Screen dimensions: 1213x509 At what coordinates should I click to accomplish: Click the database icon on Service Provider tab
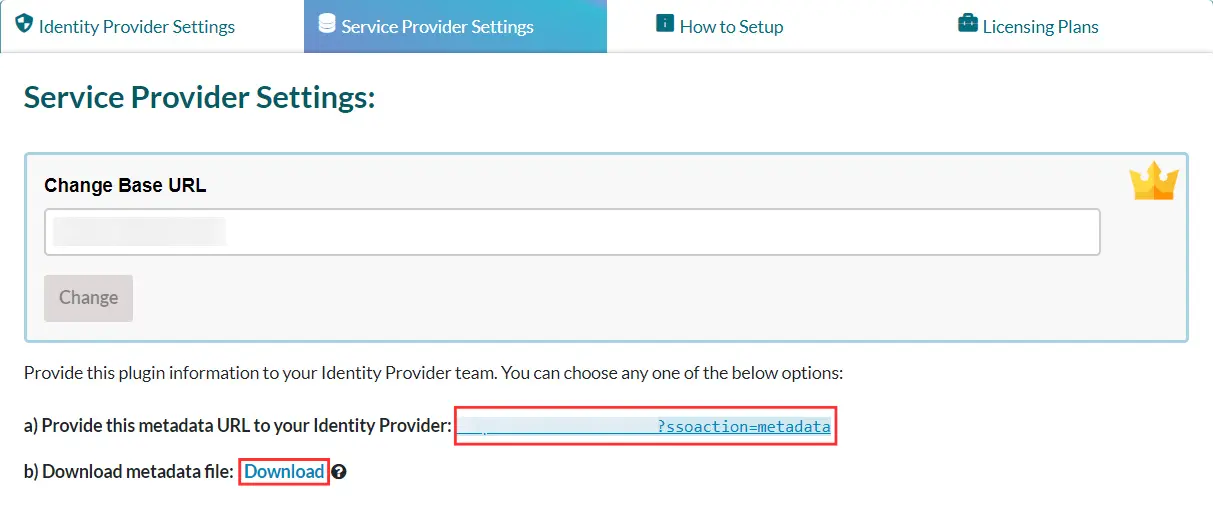pos(327,23)
